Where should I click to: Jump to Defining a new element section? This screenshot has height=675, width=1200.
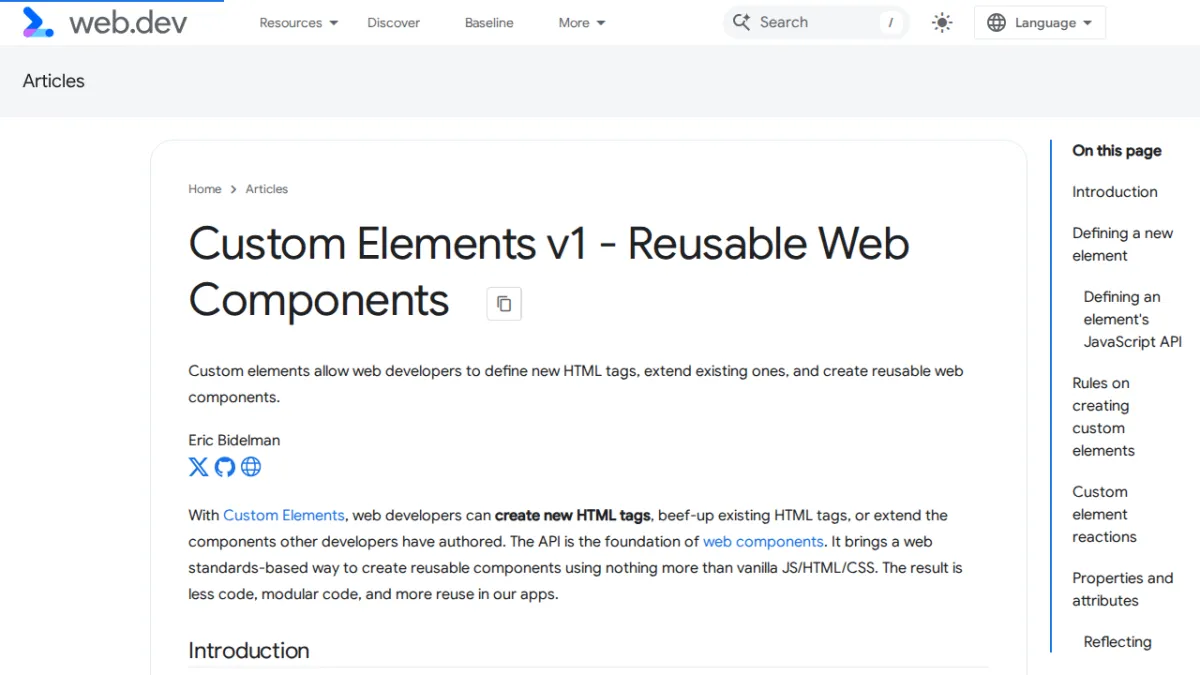(x=1123, y=244)
